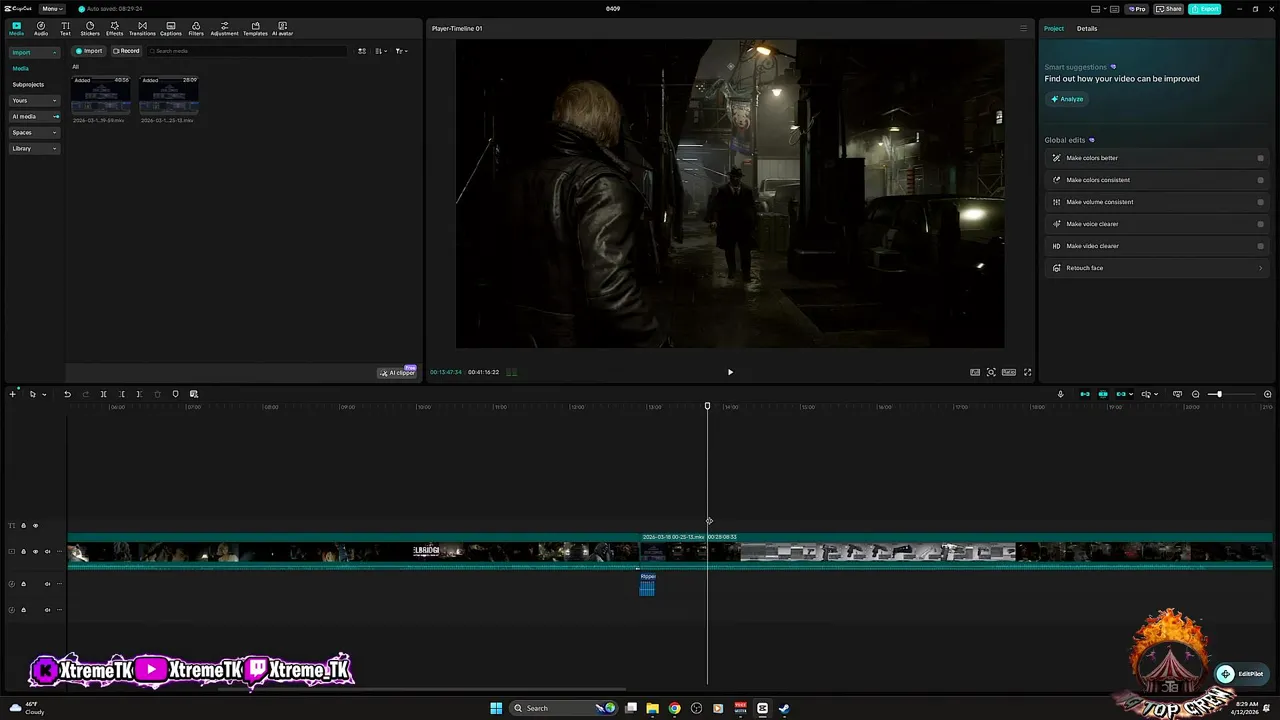Click the Split clip tool
This screenshot has width=1280, height=720.
103,394
